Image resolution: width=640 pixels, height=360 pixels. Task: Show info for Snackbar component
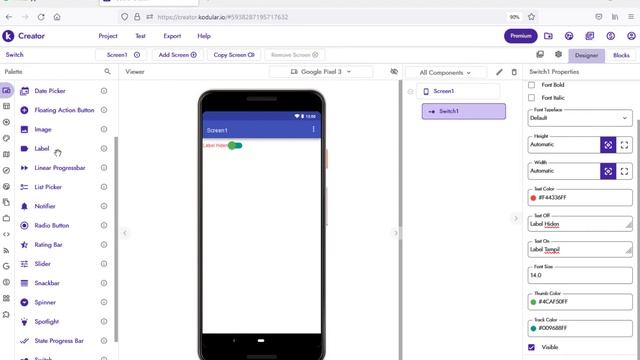104,283
